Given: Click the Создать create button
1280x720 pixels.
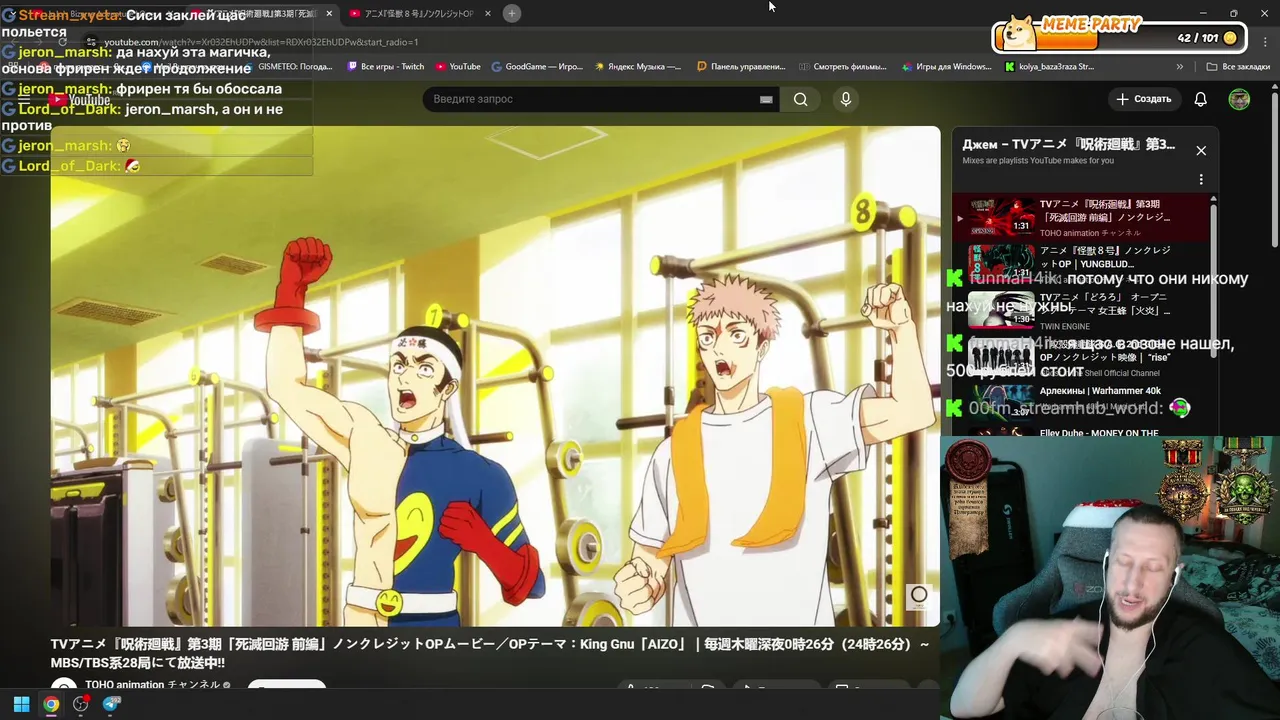Looking at the screenshot, I should [1144, 99].
